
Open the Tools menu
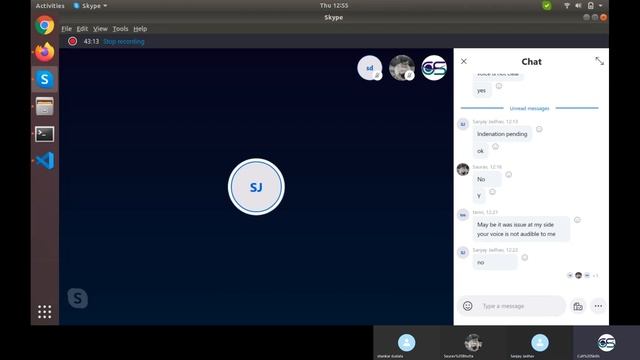point(120,29)
